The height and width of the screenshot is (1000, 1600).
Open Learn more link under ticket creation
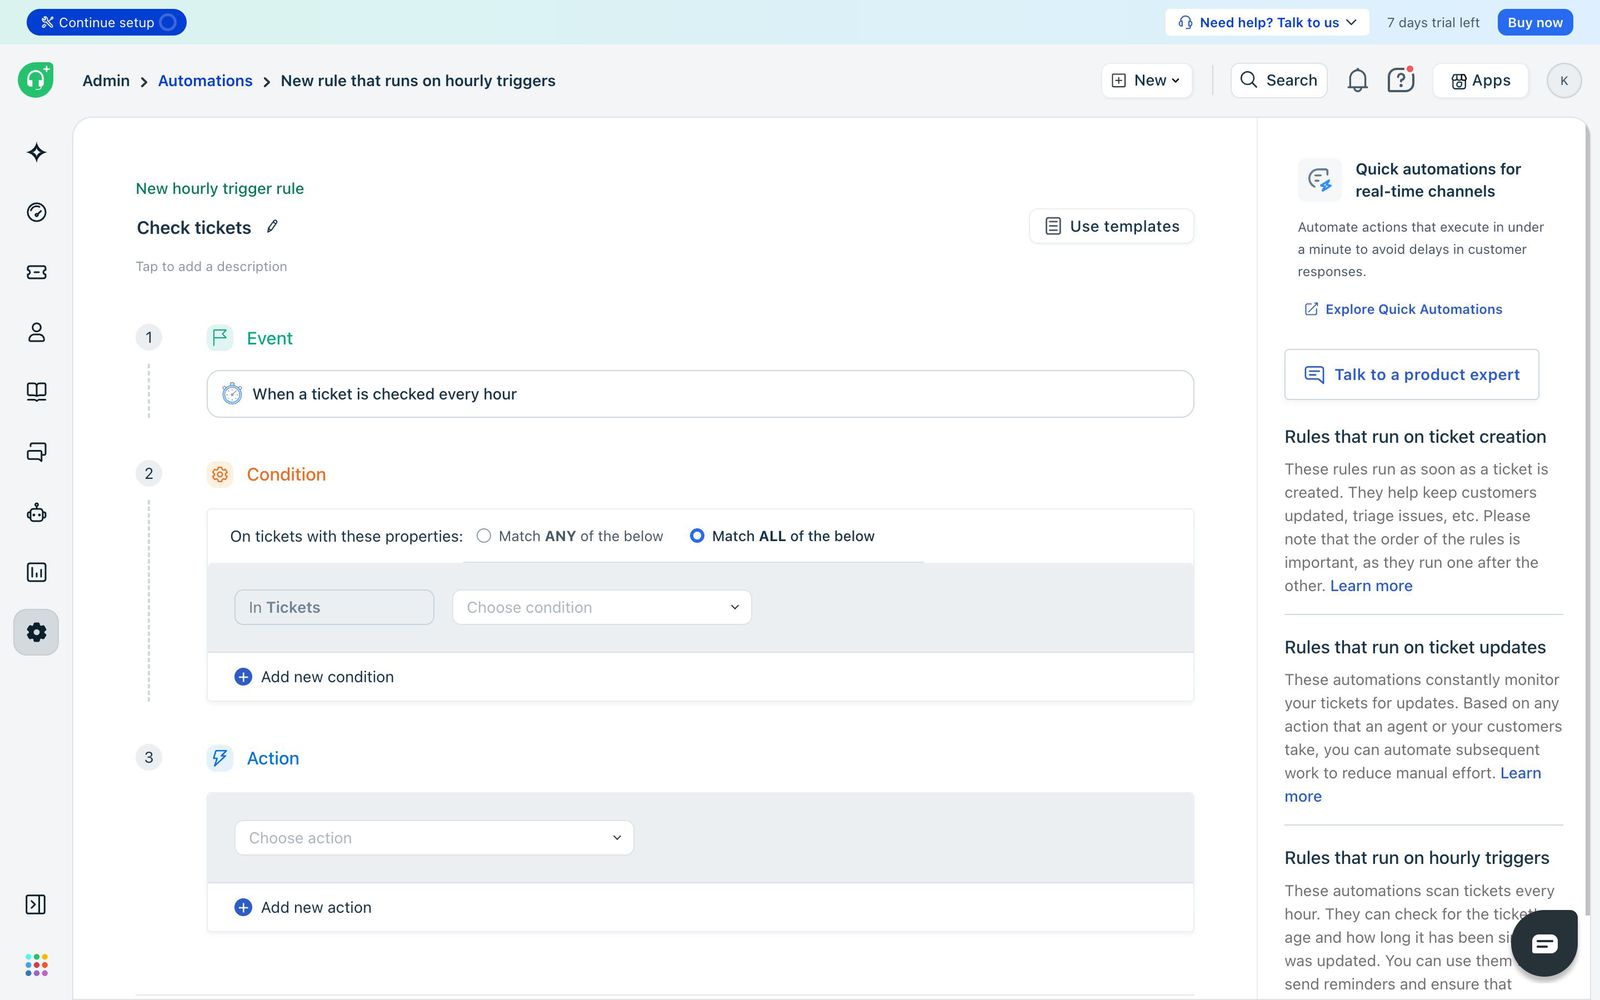point(1371,586)
